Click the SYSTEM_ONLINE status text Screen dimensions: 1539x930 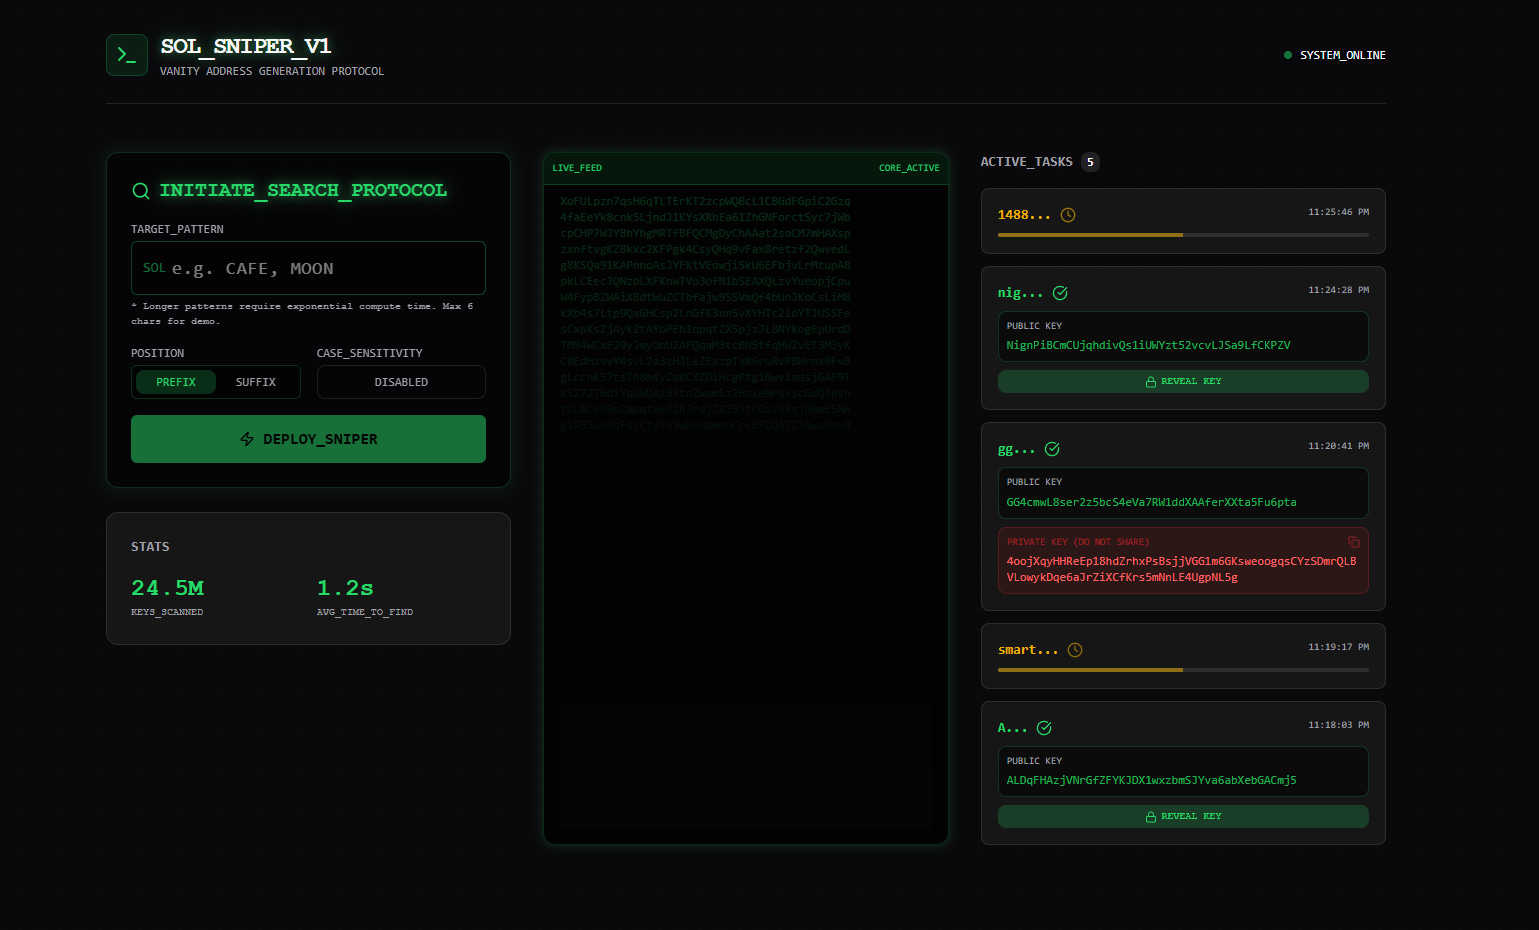pos(1342,55)
